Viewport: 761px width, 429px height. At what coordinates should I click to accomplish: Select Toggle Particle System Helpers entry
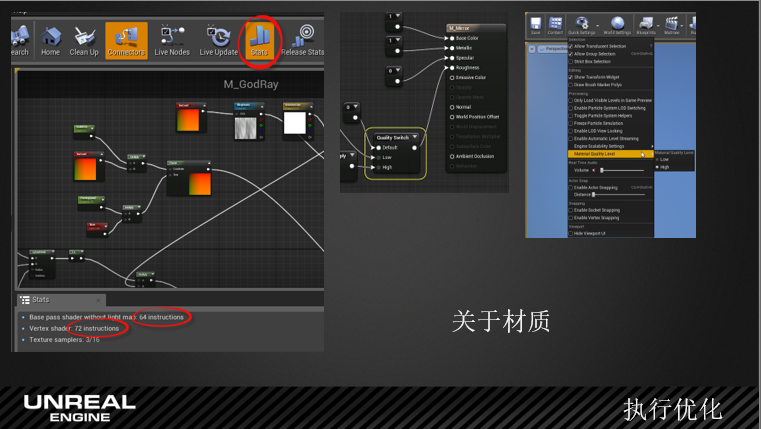click(611, 116)
